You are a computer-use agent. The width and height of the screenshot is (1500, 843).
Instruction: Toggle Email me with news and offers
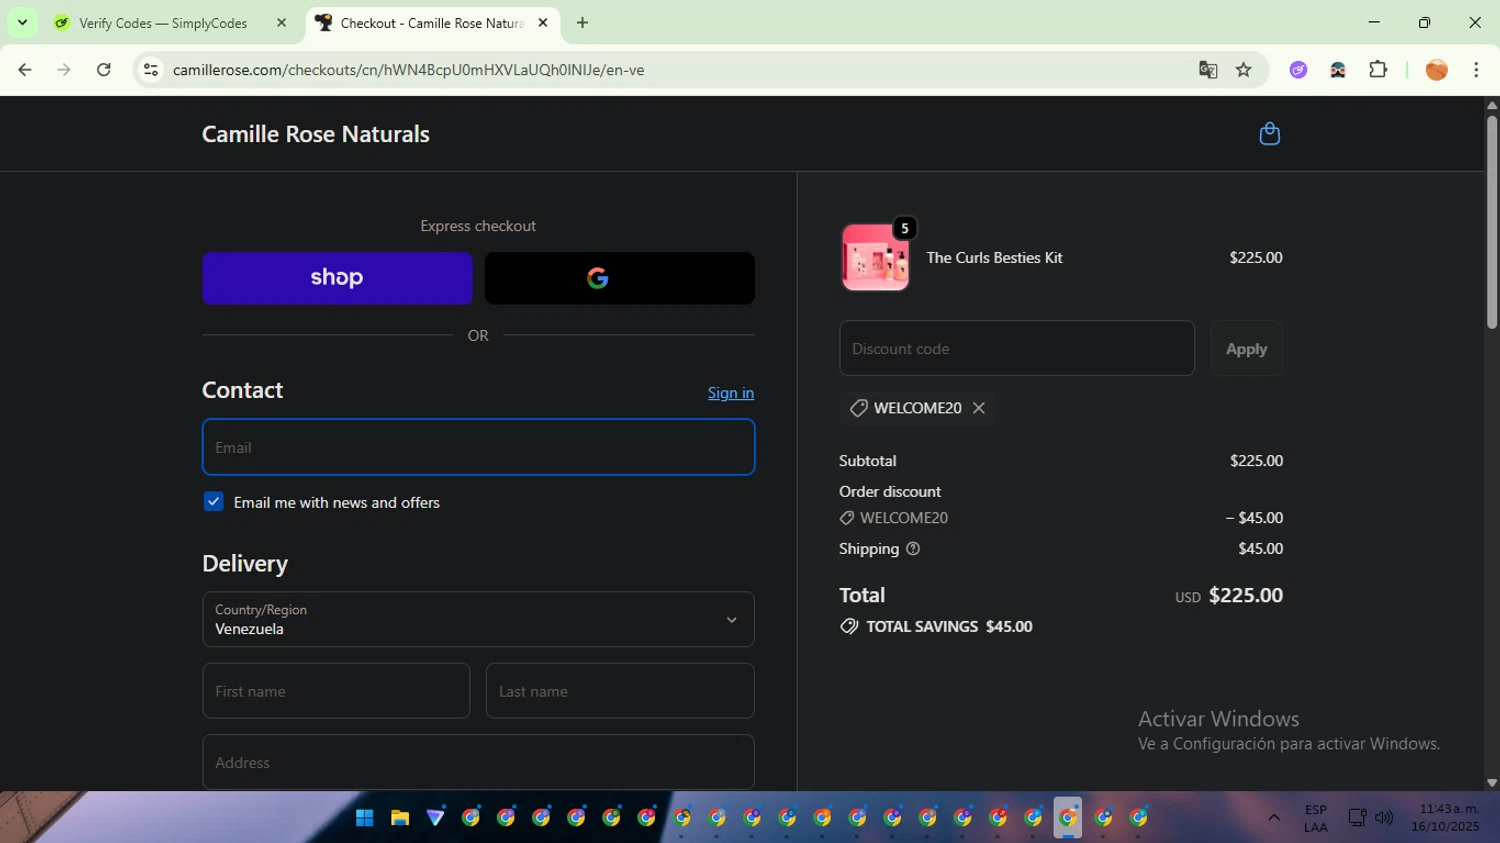214,502
